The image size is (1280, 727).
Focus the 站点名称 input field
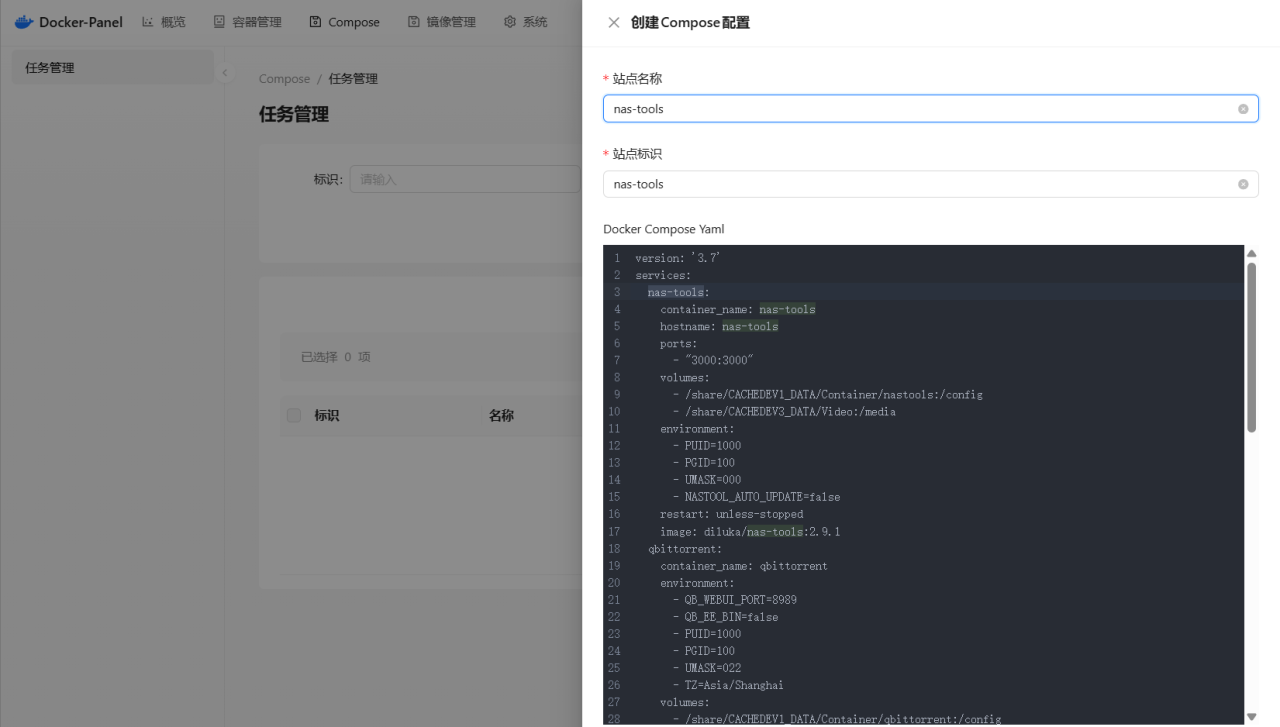(930, 109)
